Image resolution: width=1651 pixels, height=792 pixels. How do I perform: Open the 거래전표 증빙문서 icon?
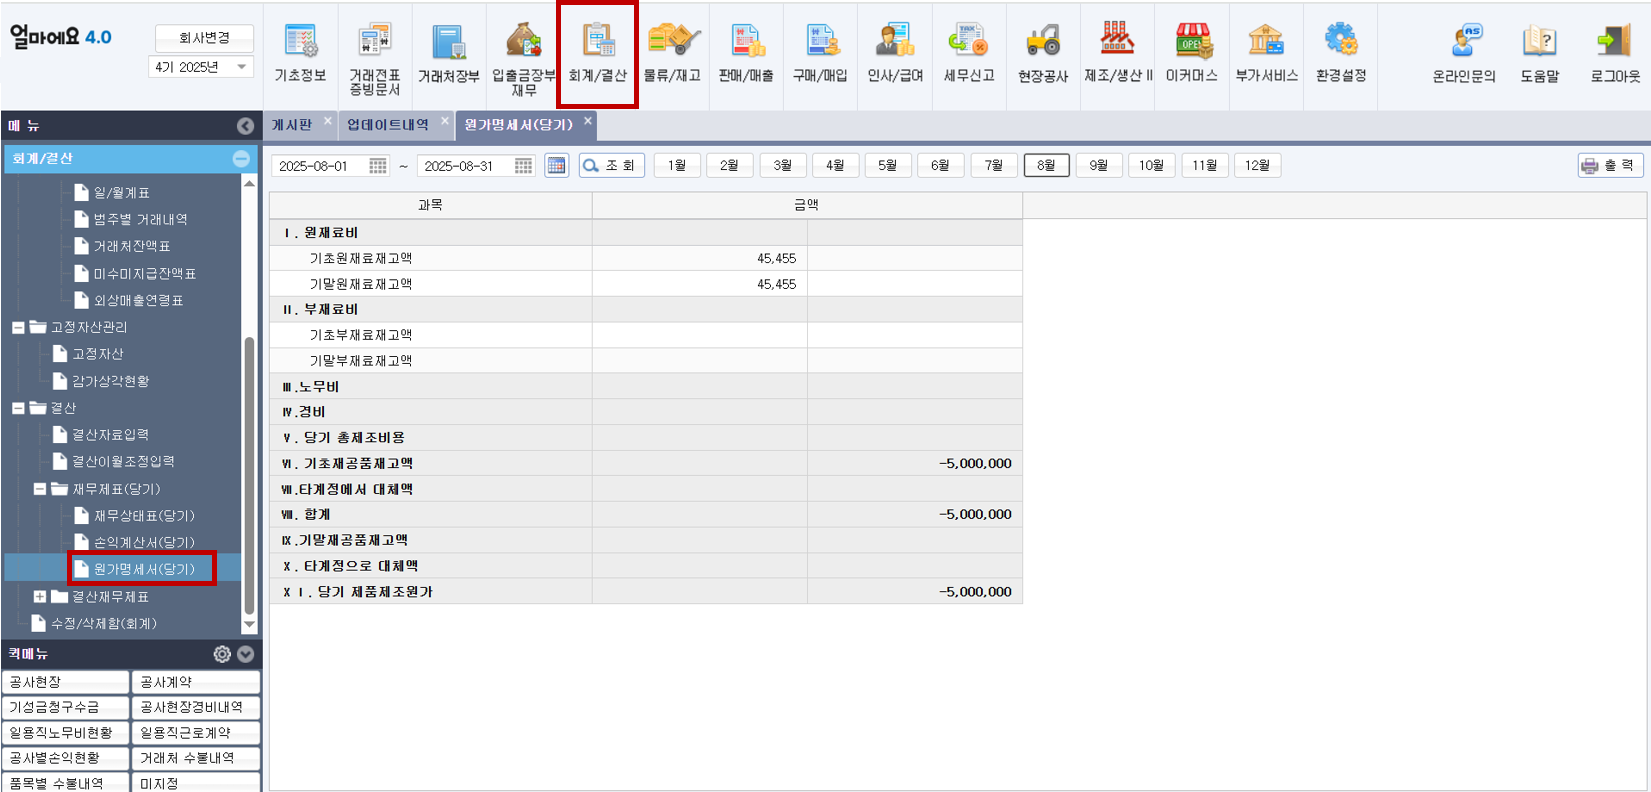click(374, 59)
